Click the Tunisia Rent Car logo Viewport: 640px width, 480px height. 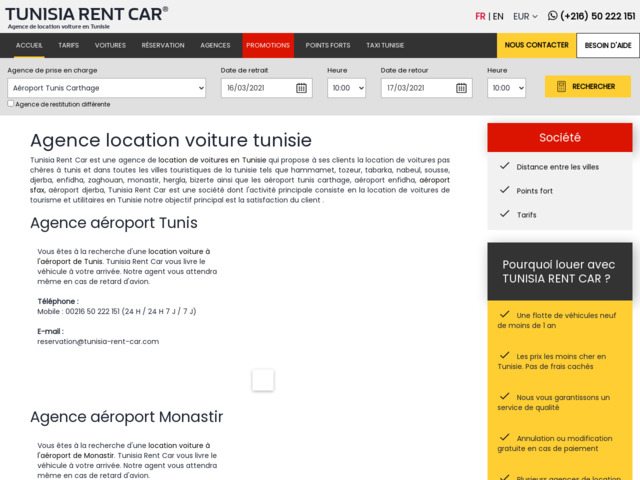point(86,18)
